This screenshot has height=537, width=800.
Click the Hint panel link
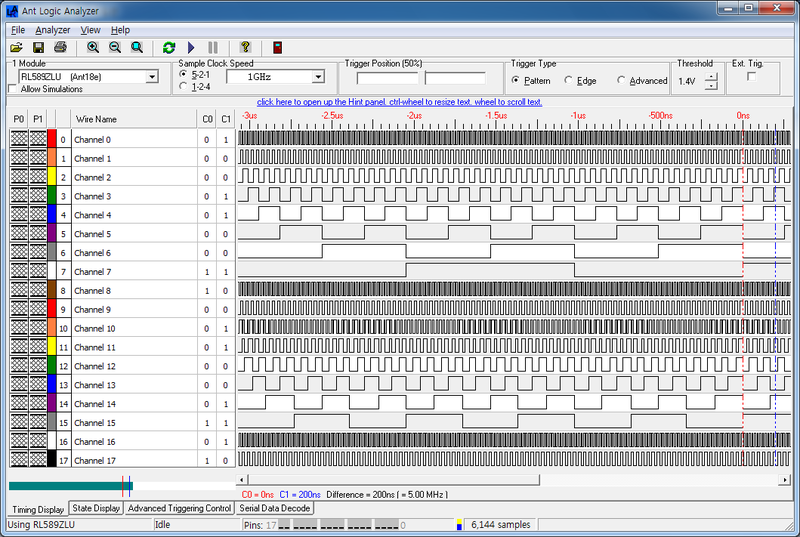(399, 102)
